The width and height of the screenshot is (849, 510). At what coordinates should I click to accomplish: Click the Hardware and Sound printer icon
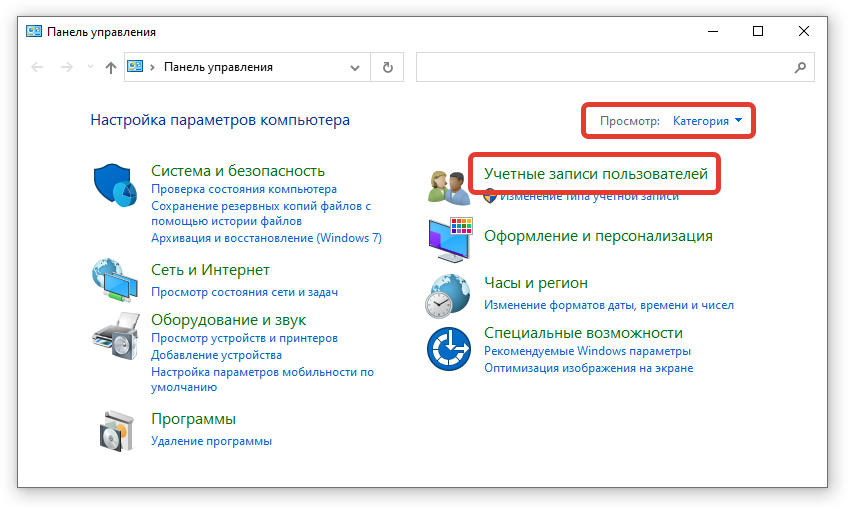pyautogui.click(x=115, y=334)
